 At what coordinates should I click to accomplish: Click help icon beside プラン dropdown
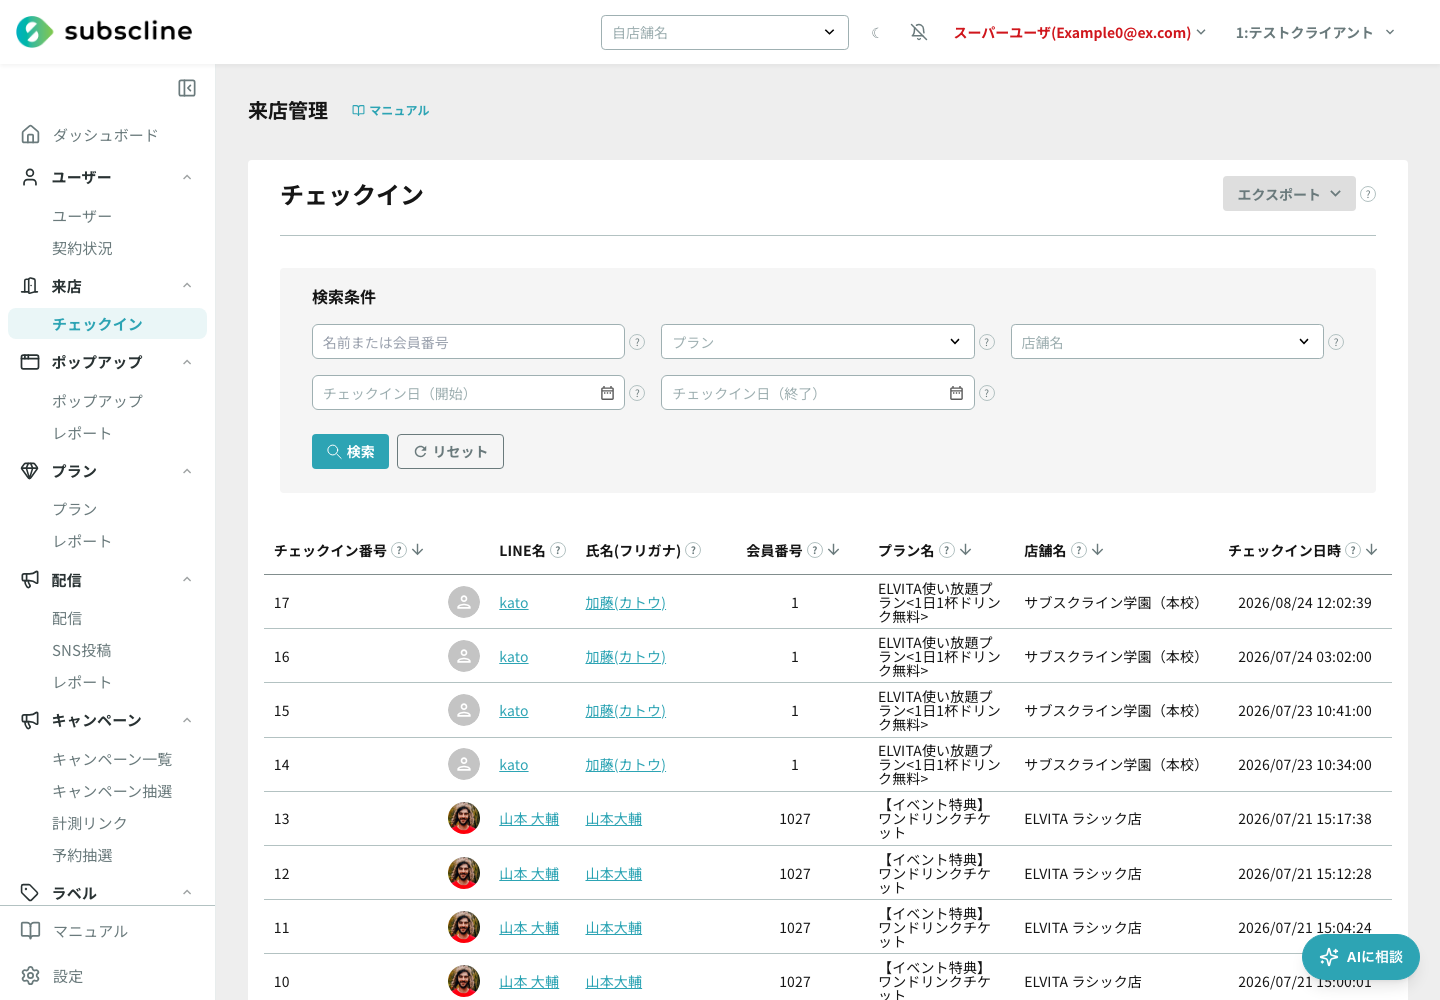[x=987, y=342]
